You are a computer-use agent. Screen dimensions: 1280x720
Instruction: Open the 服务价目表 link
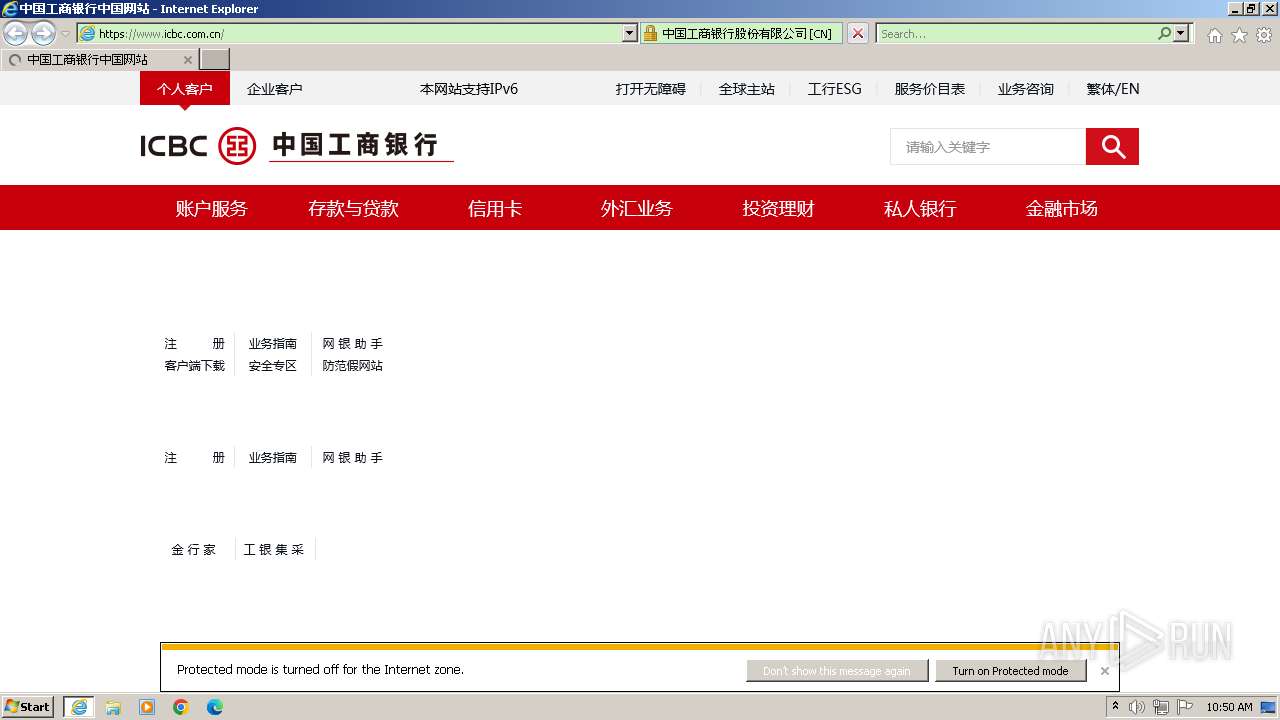pos(930,88)
